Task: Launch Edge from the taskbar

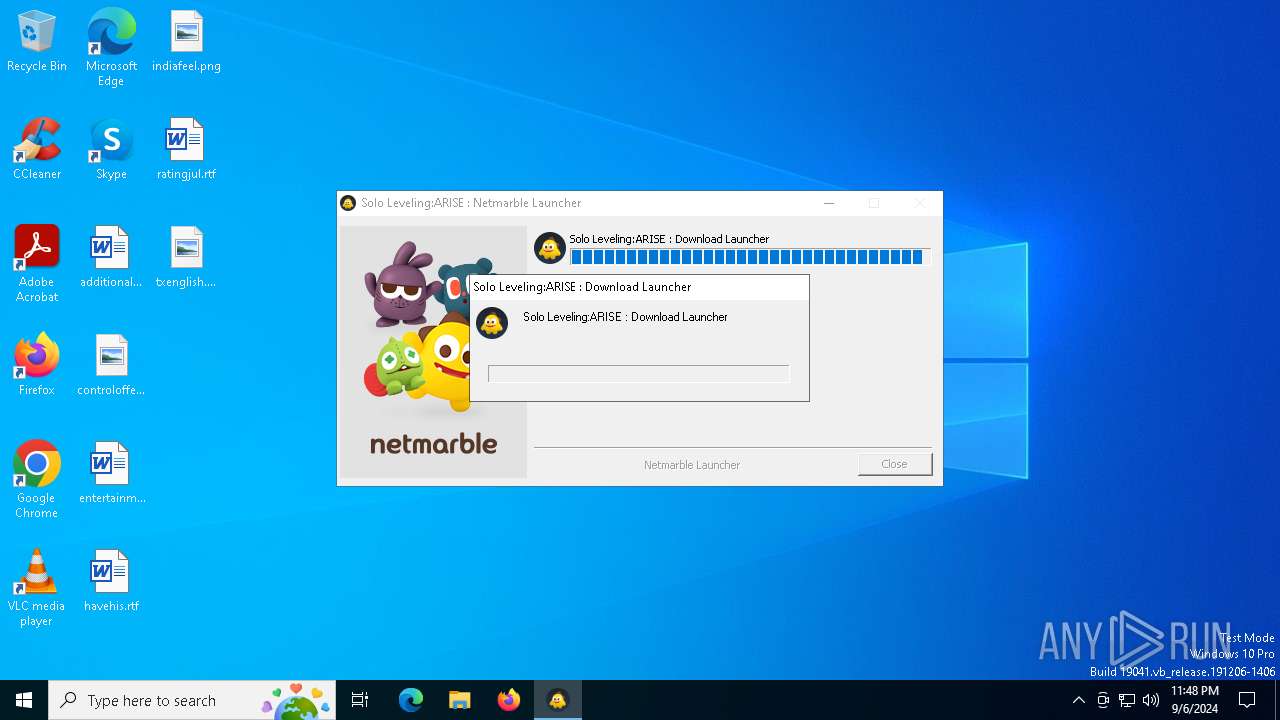Action: 411,700
